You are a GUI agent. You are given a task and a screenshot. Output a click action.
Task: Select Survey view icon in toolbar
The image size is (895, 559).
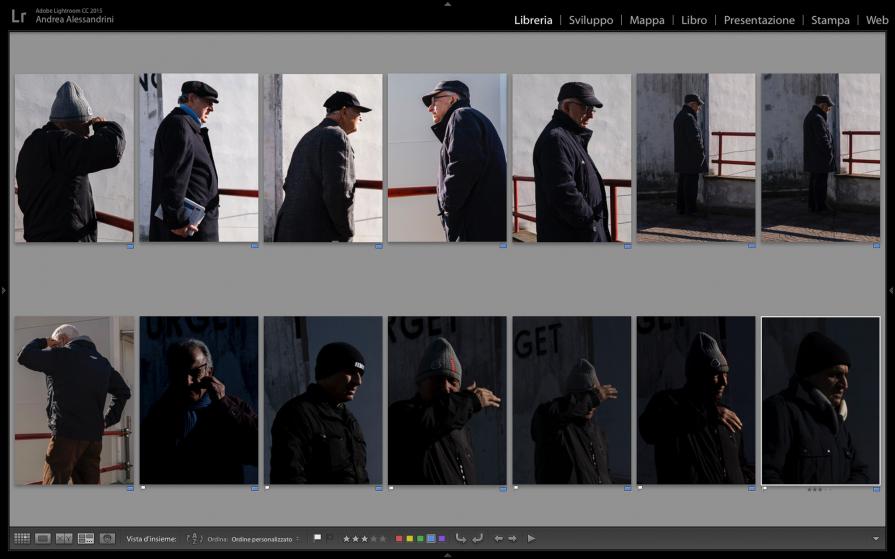coord(86,538)
